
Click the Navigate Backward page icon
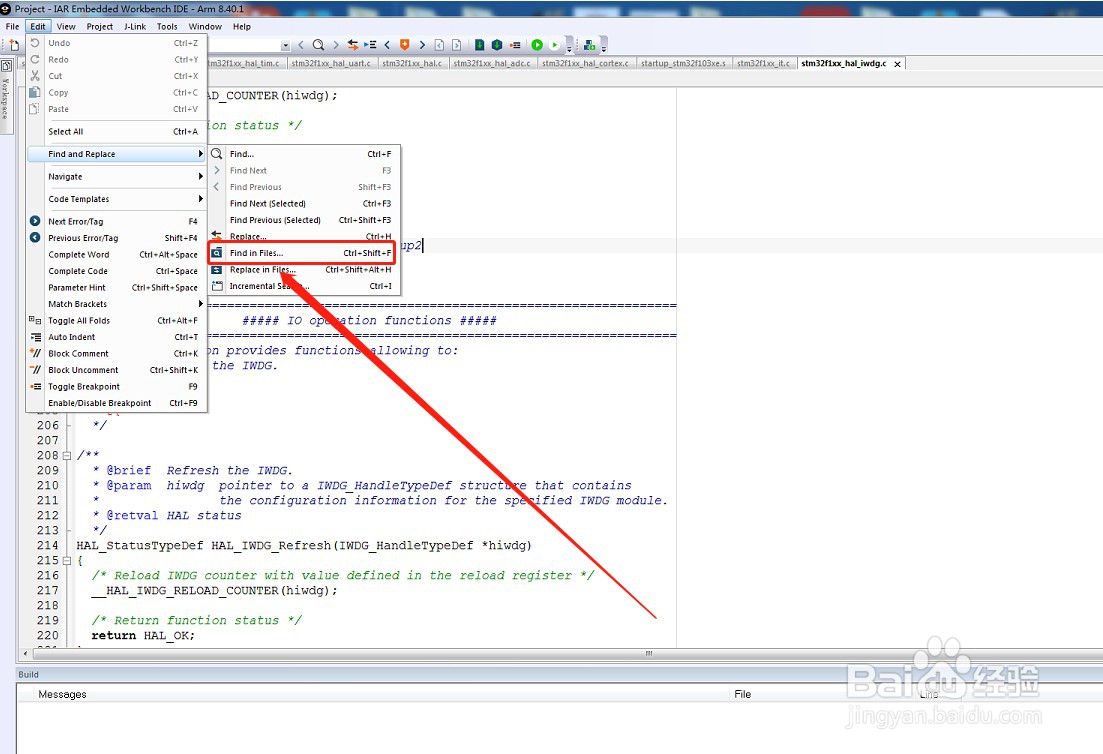[439, 45]
